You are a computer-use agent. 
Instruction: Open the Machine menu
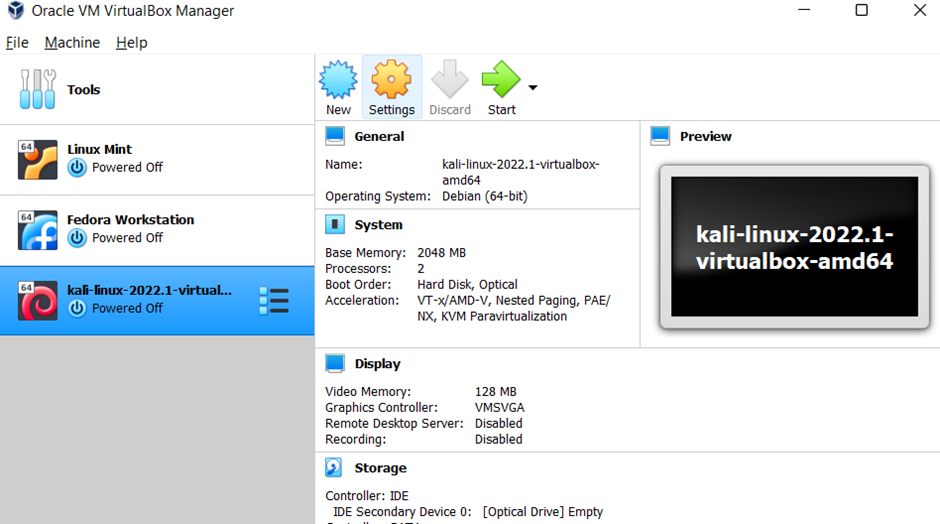click(x=72, y=43)
